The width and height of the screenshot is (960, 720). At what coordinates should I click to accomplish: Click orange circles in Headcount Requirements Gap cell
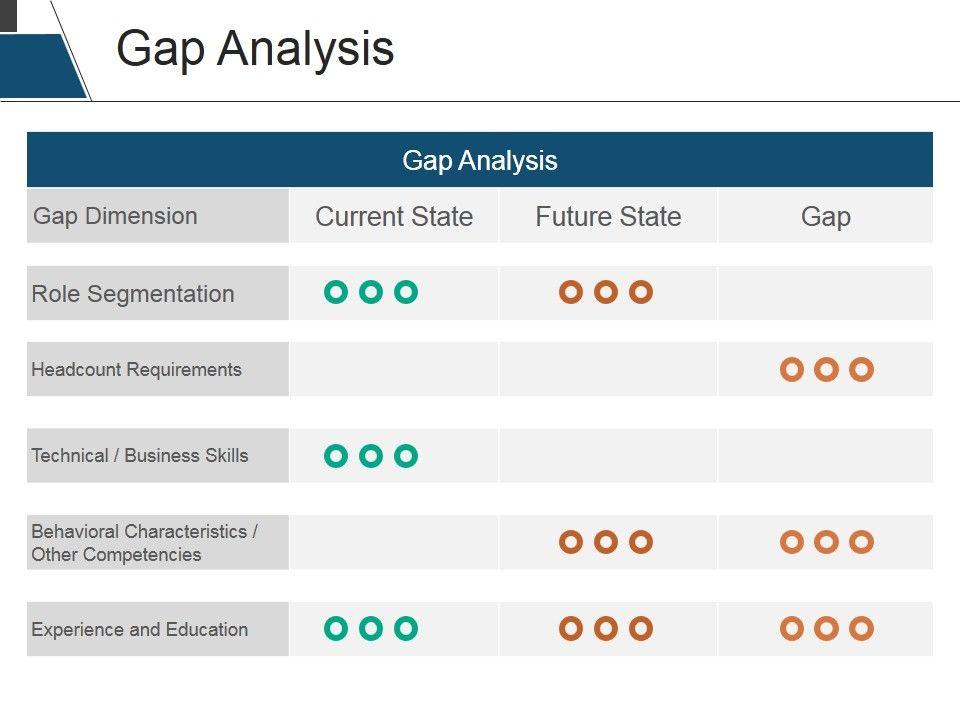pos(826,370)
